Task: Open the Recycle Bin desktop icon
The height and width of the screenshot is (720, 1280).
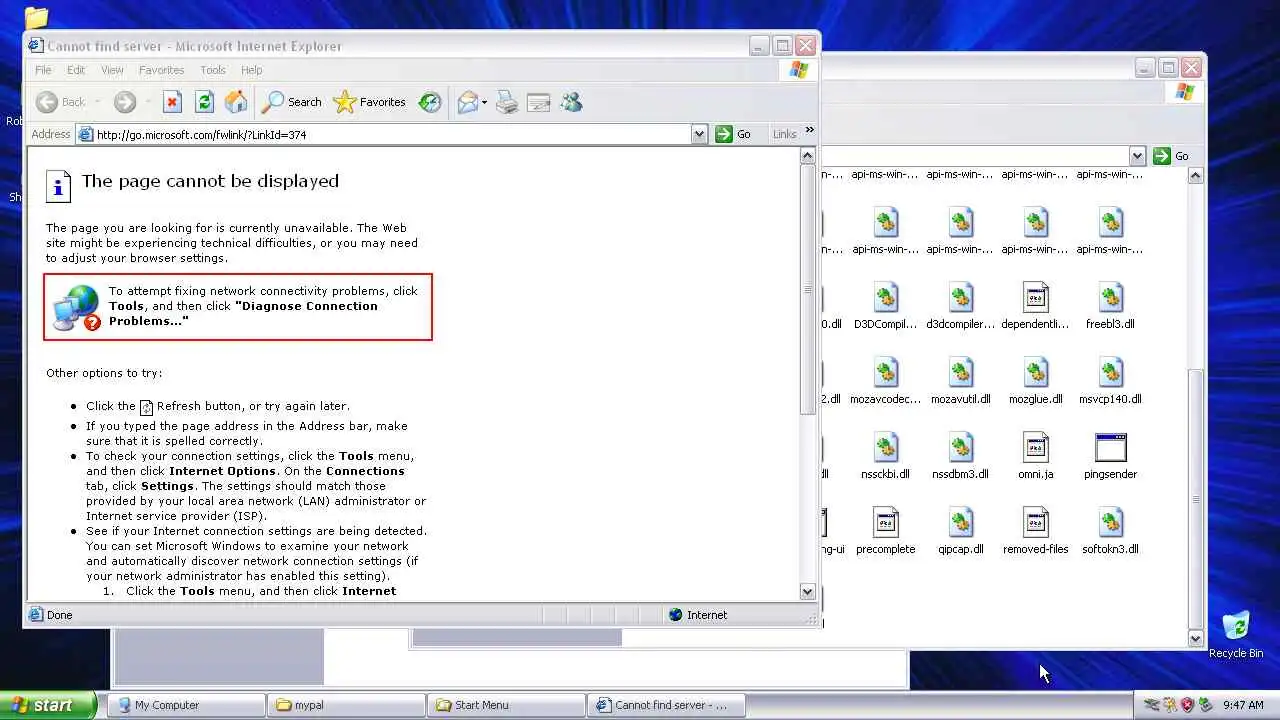Action: click(x=1236, y=634)
